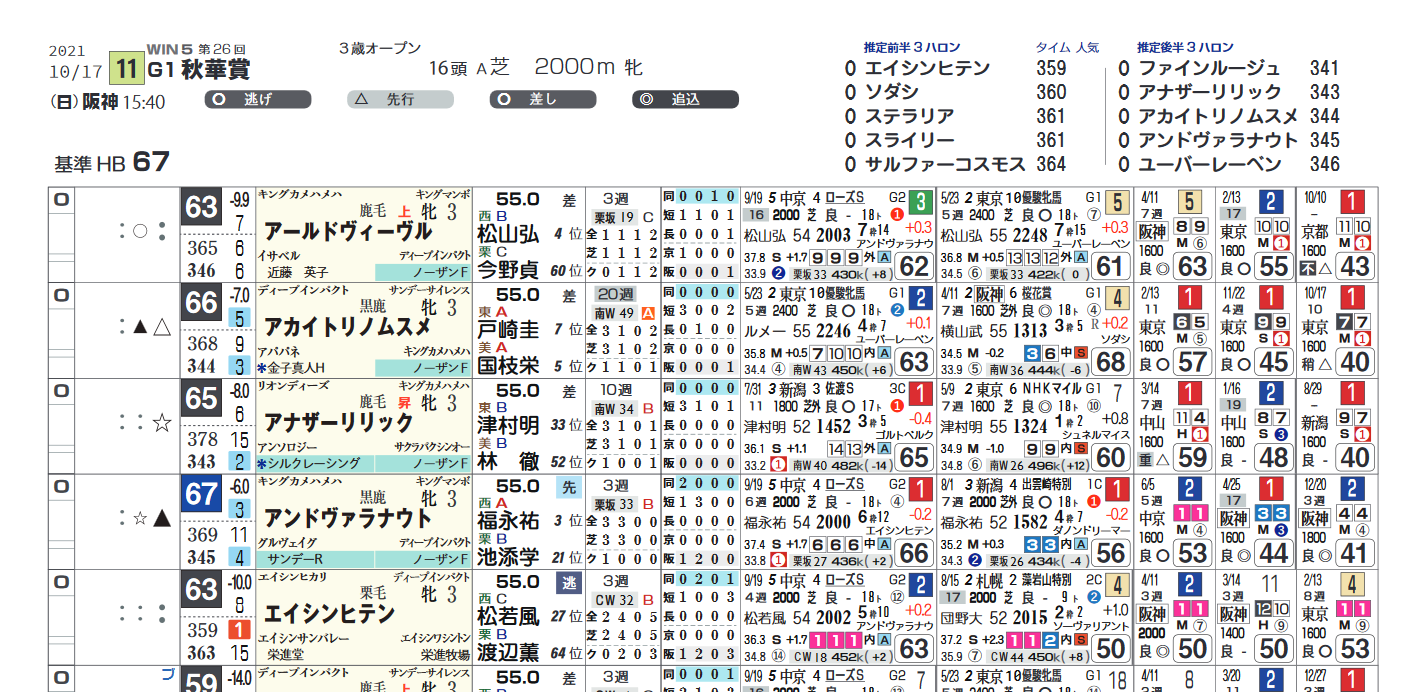This screenshot has height=692, width=1419.
Task: Click trainer 渡辺薫
Action: tap(507, 651)
